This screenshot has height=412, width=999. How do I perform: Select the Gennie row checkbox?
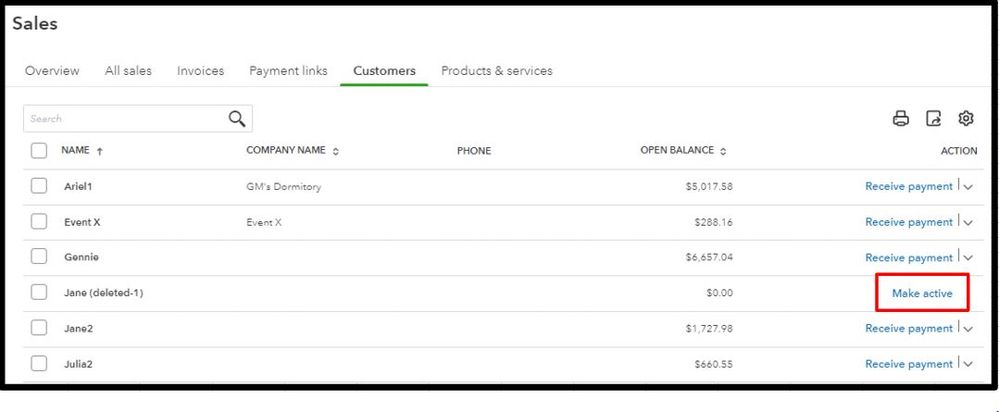[x=39, y=257]
